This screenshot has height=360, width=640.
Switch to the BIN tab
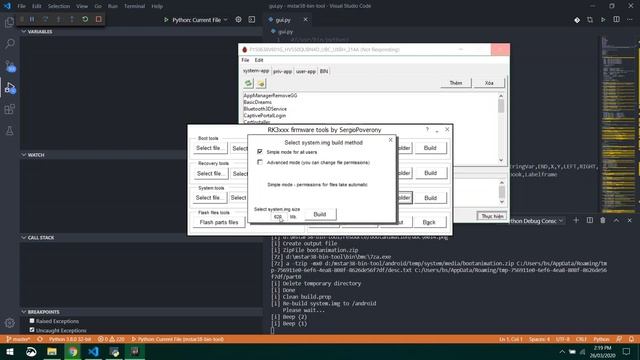coord(324,71)
